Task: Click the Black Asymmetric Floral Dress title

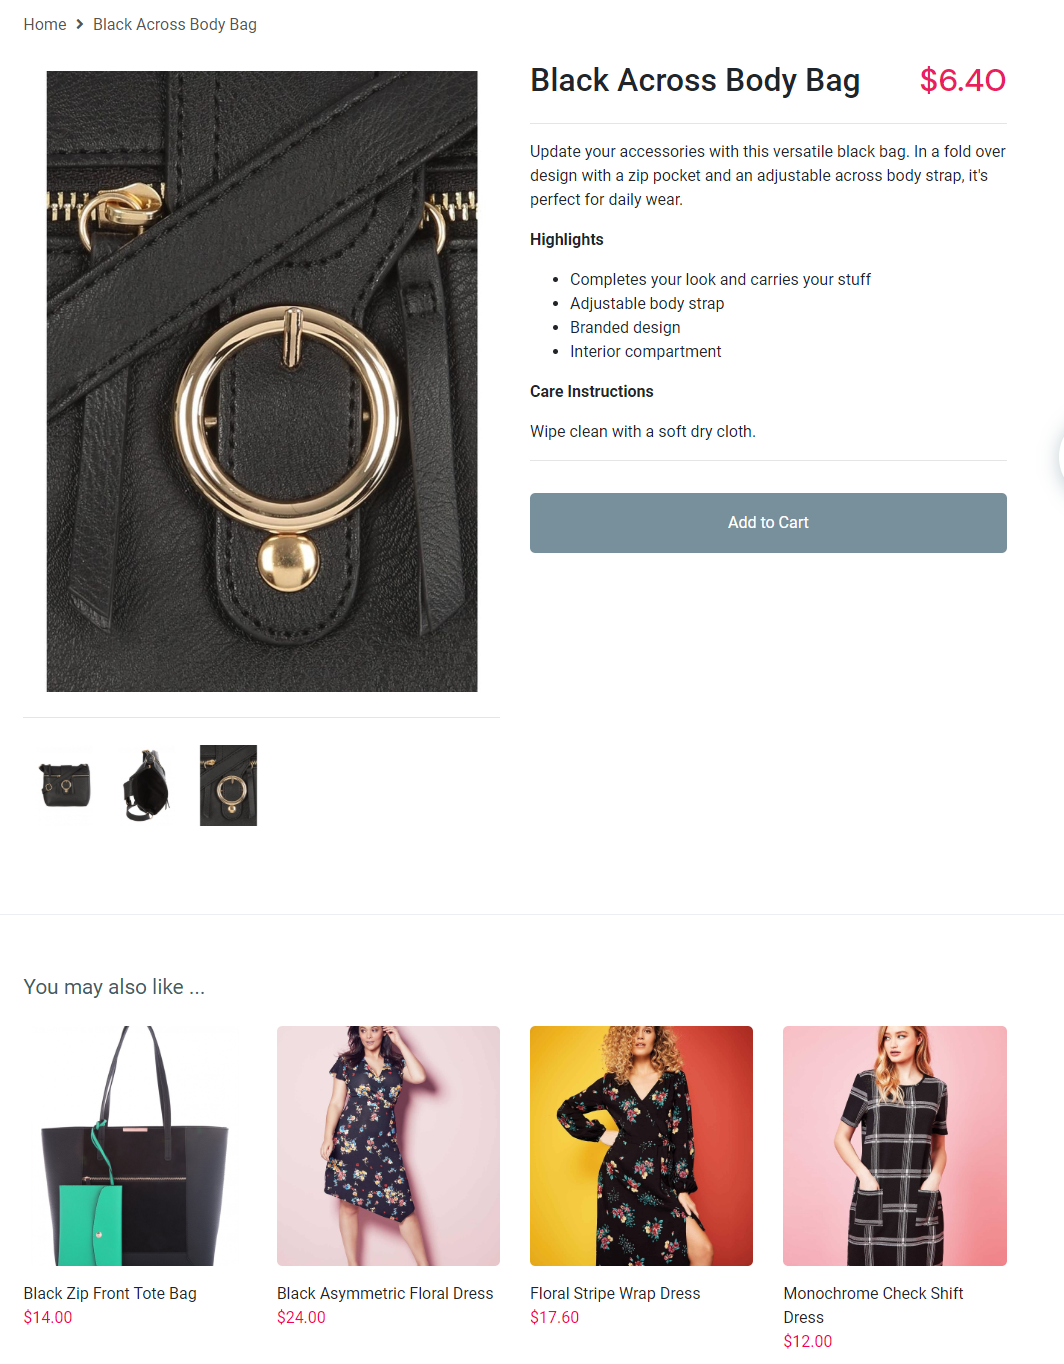Action: (385, 1293)
